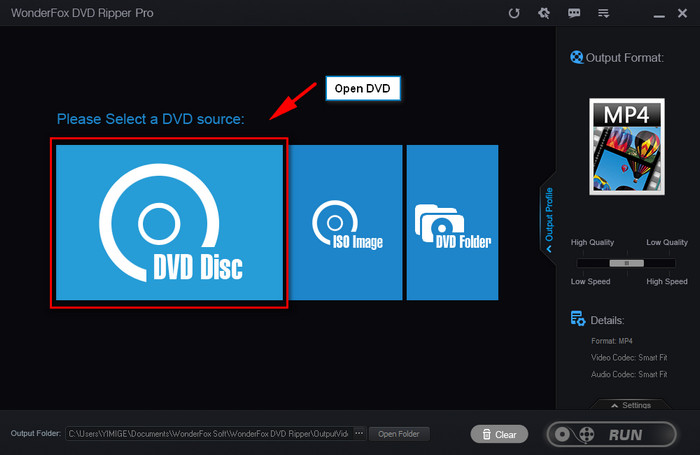Click the 'Format: MP4' detail text

(x=612, y=341)
